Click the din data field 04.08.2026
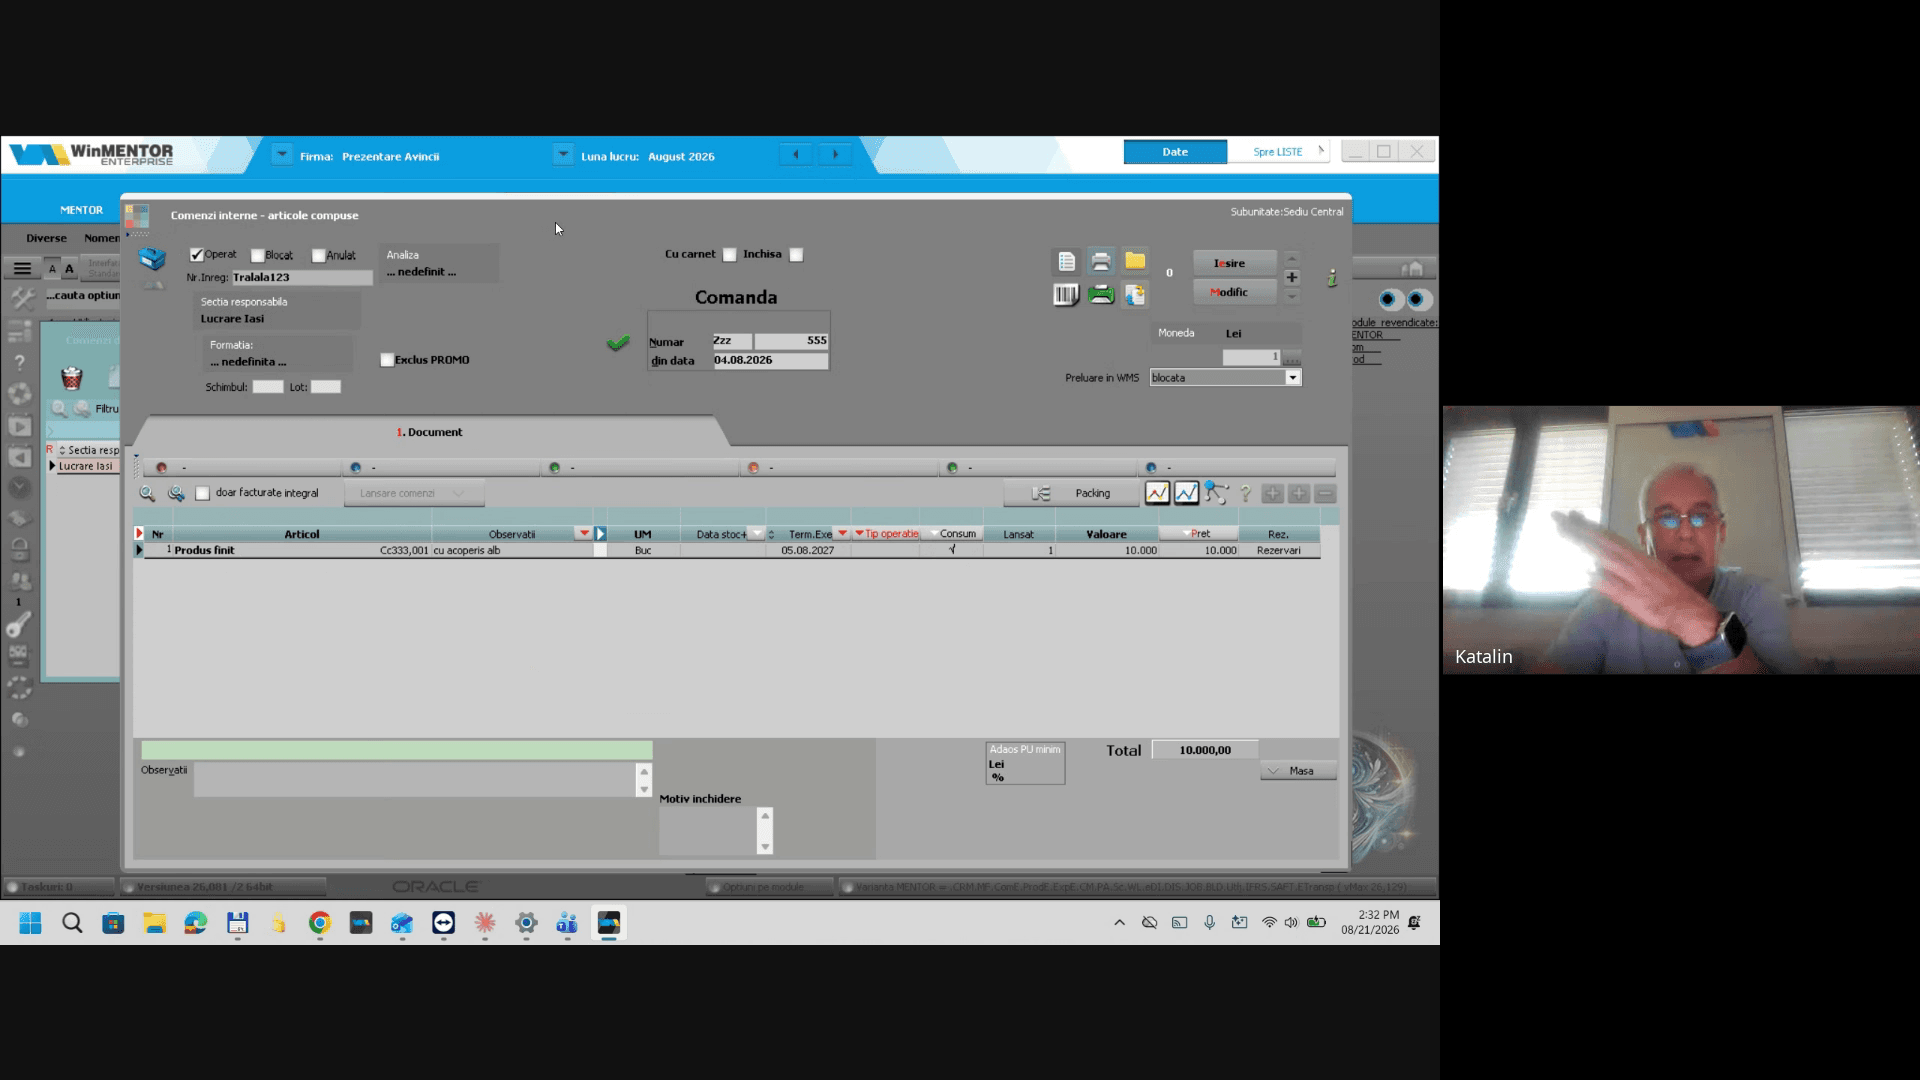1920x1080 pixels. click(x=770, y=360)
